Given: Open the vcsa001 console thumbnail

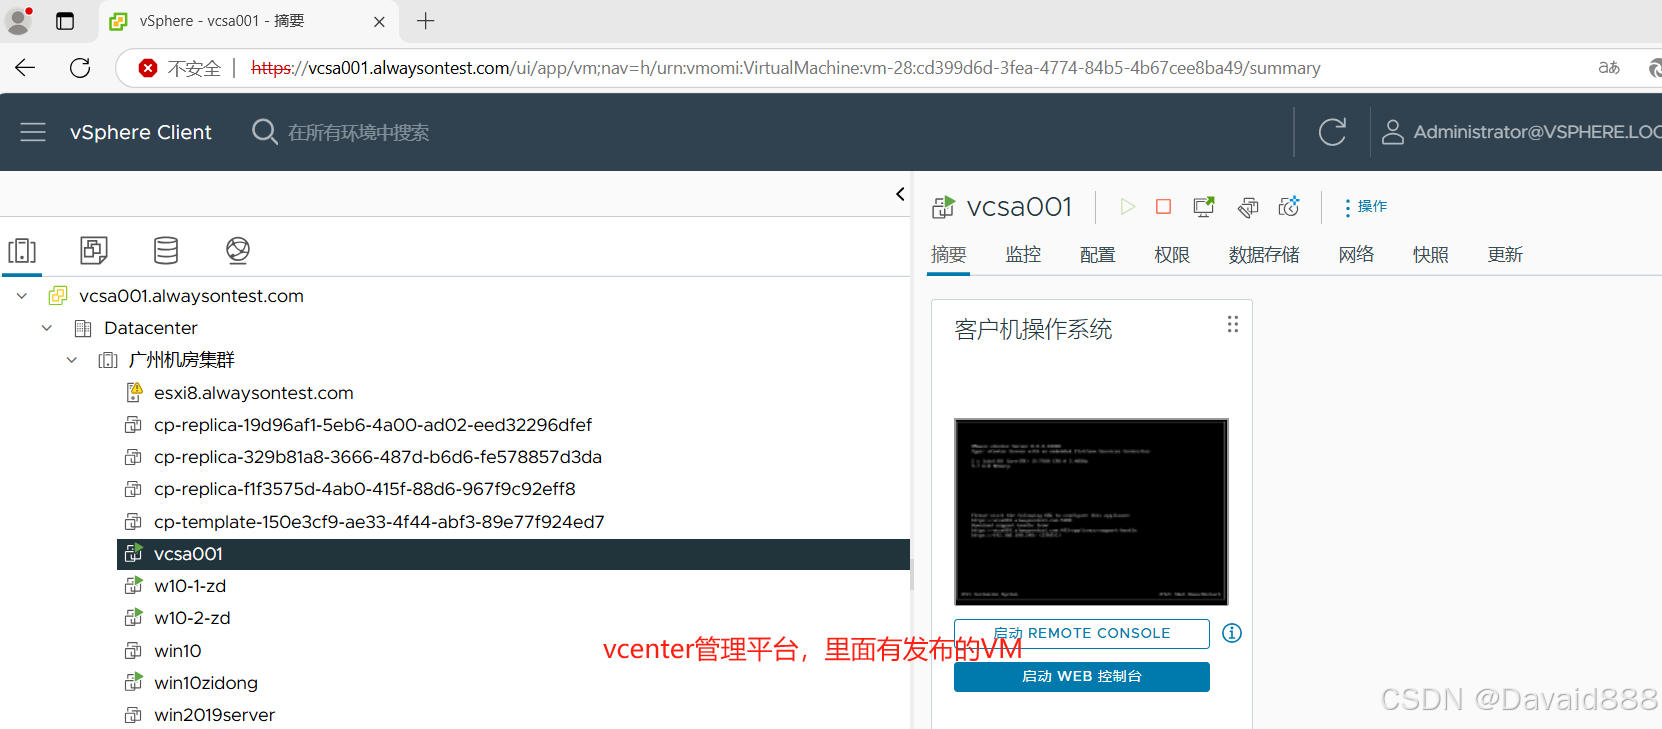Looking at the screenshot, I should (x=1091, y=512).
